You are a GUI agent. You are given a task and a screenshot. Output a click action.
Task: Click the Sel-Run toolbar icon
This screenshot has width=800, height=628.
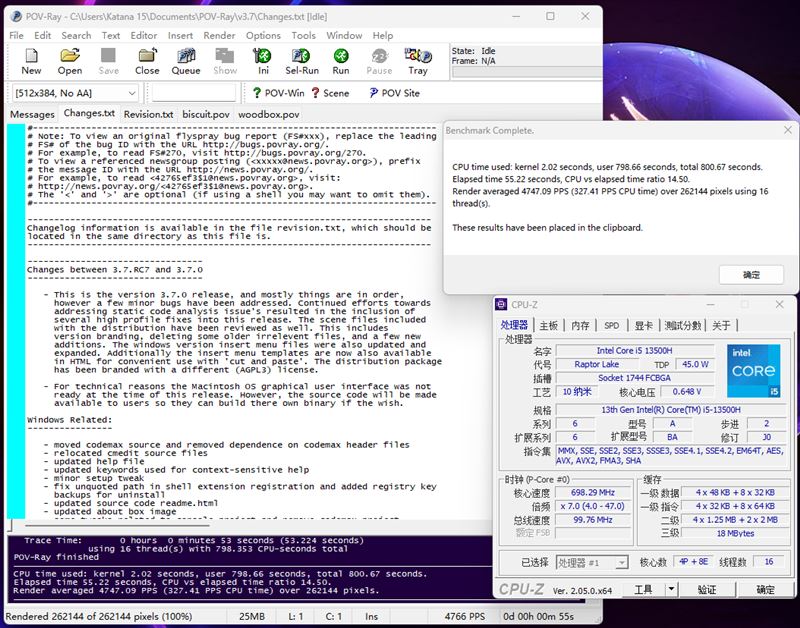[x=302, y=61]
